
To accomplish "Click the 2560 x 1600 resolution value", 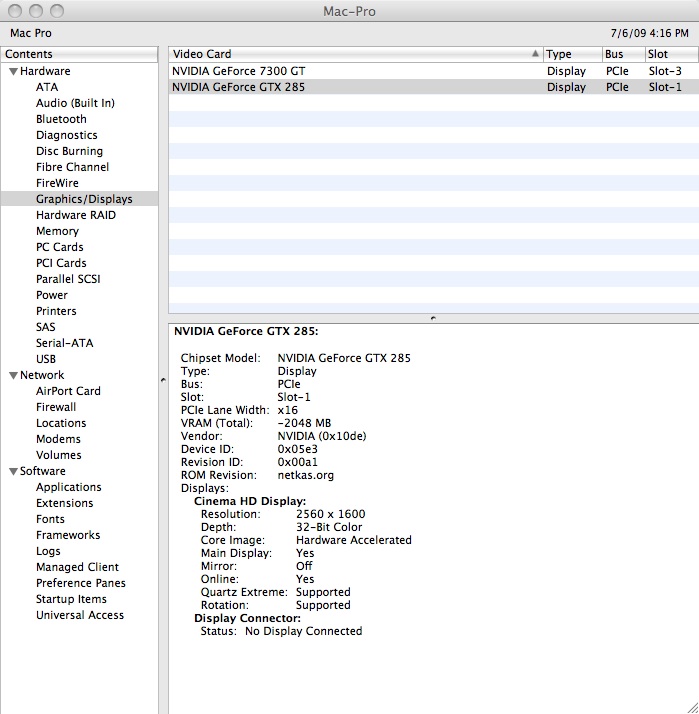I will pyautogui.click(x=331, y=515).
